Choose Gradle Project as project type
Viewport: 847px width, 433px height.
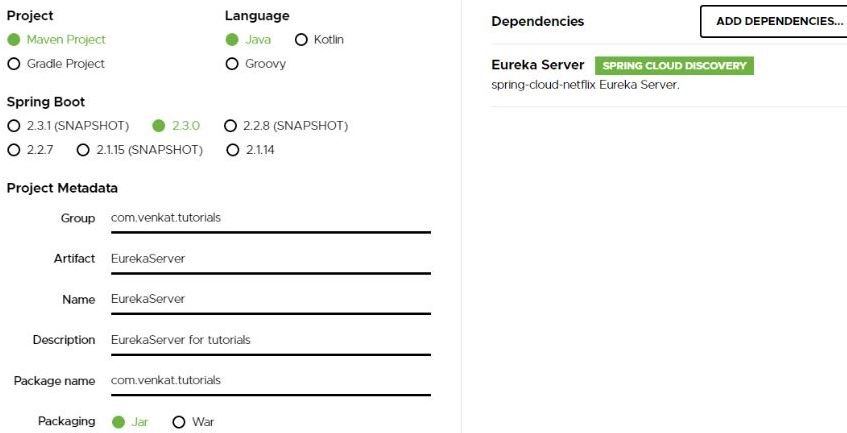(13, 64)
